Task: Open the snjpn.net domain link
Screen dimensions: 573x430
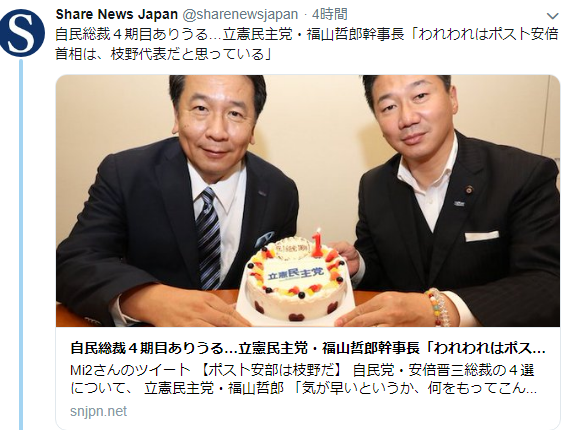Action: (x=98, y=411)
